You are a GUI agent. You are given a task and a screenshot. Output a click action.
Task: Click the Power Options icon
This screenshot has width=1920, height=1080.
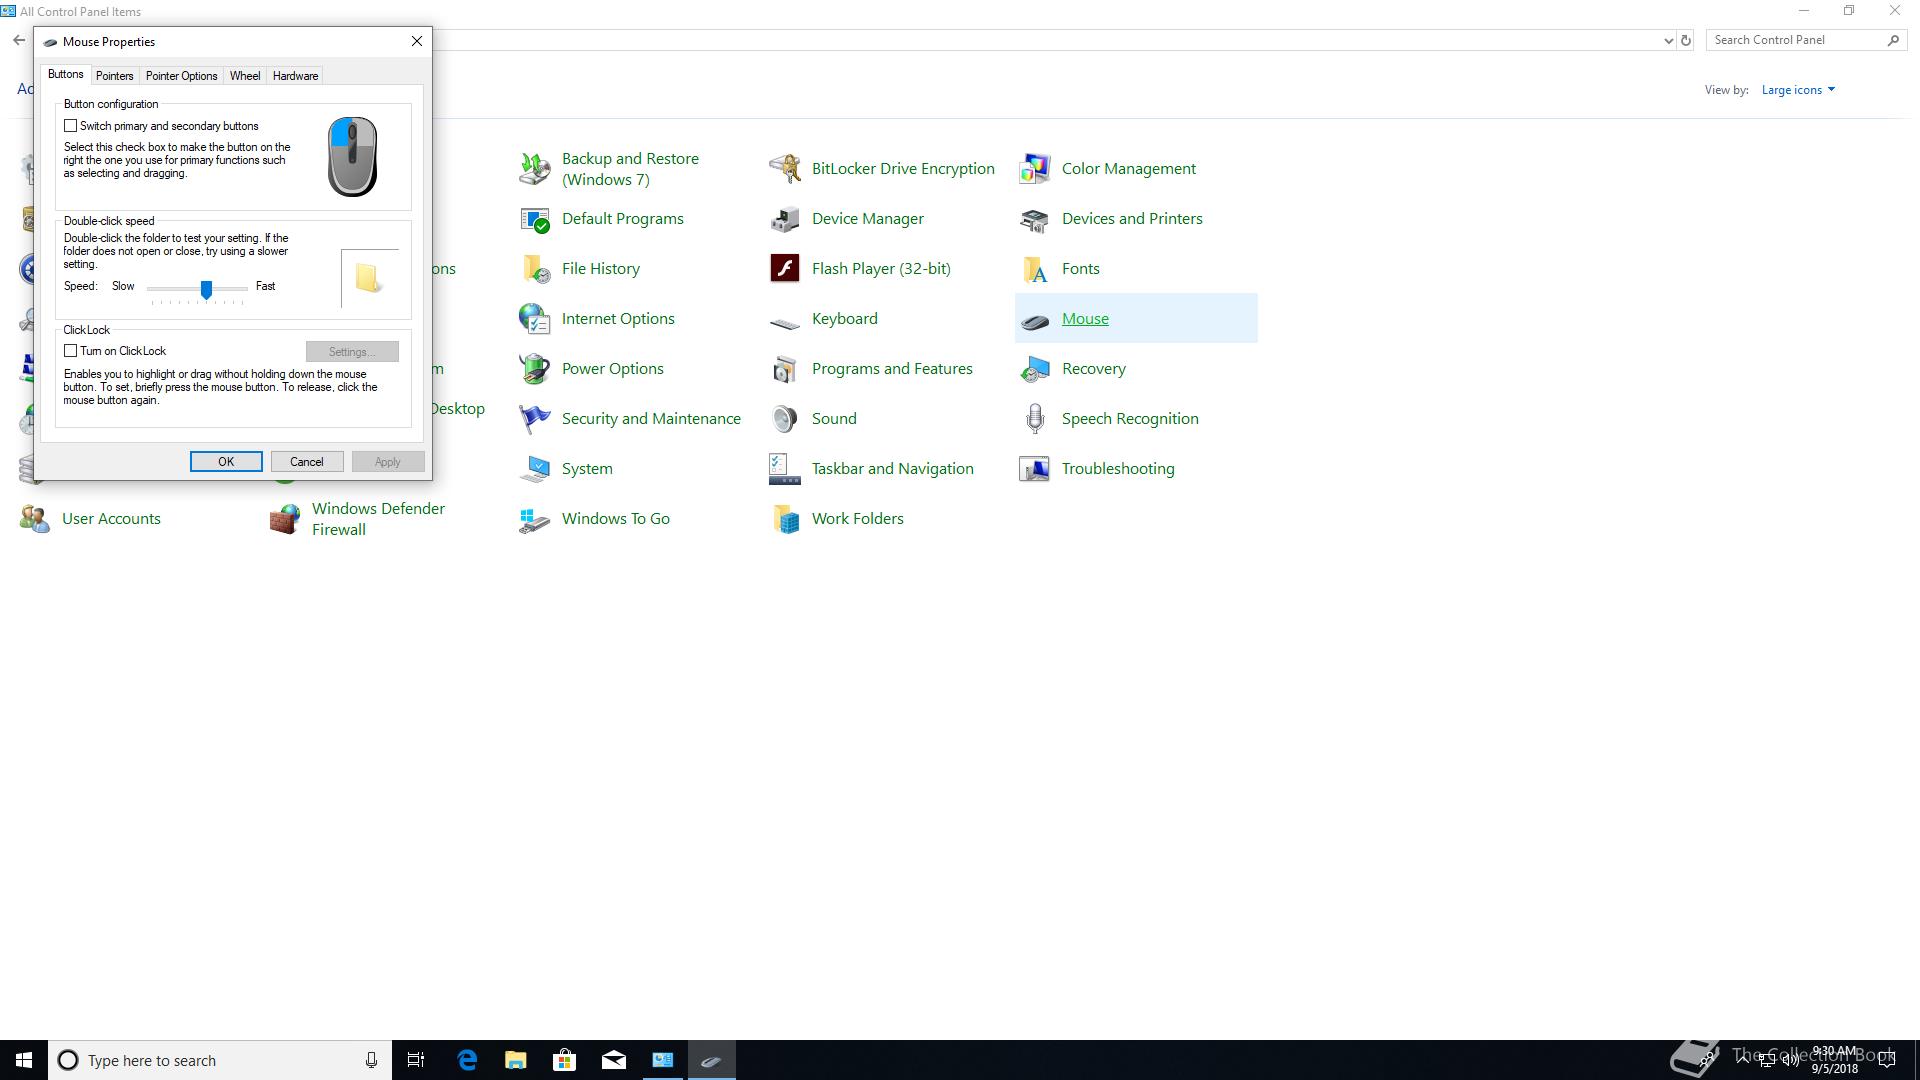[535, 368]
